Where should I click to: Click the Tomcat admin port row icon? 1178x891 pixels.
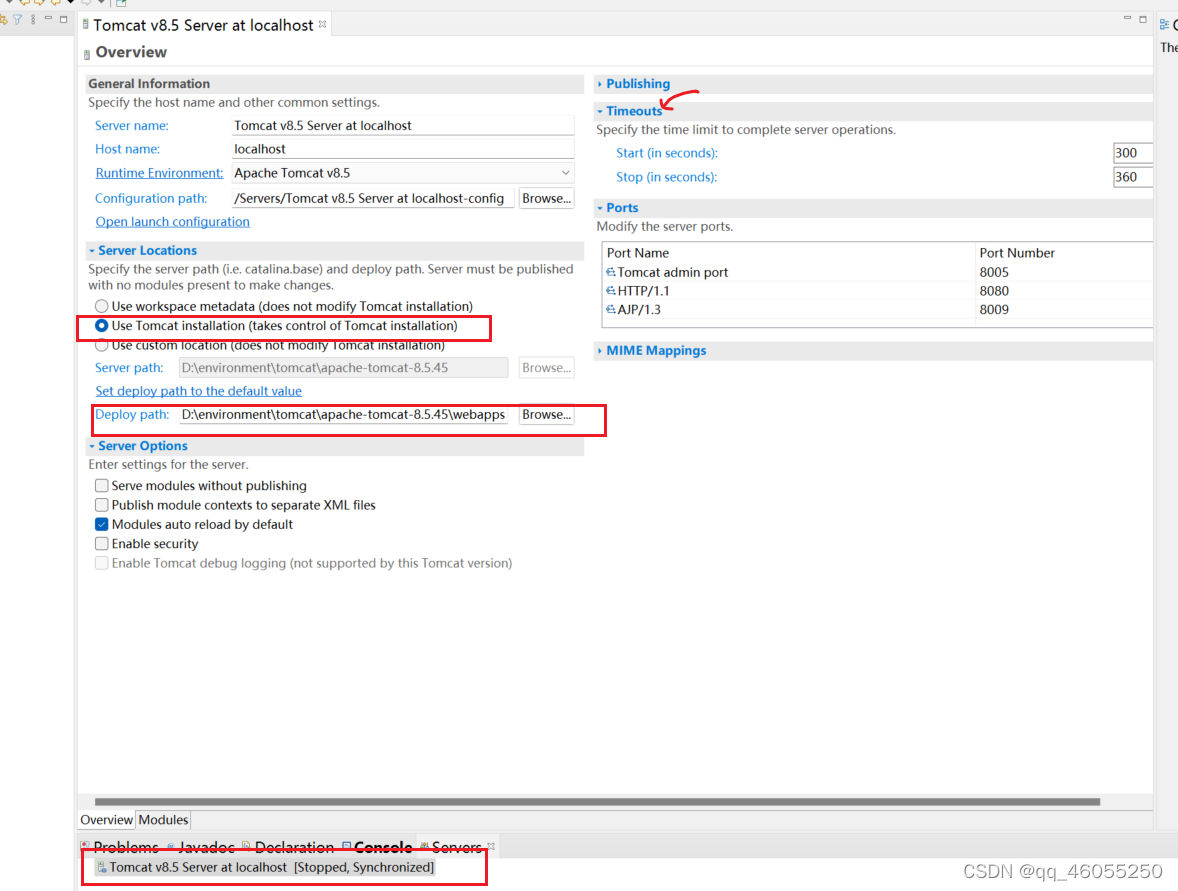(x=611, y=272)
